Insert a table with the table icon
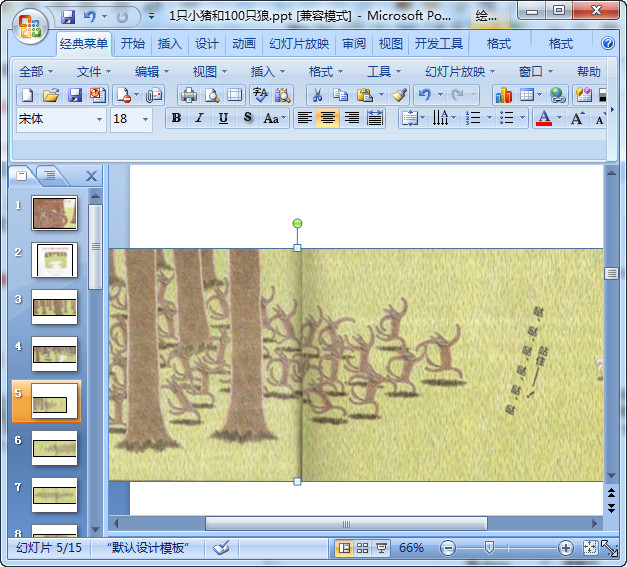 pyautogui.click(x=527, y=95)
